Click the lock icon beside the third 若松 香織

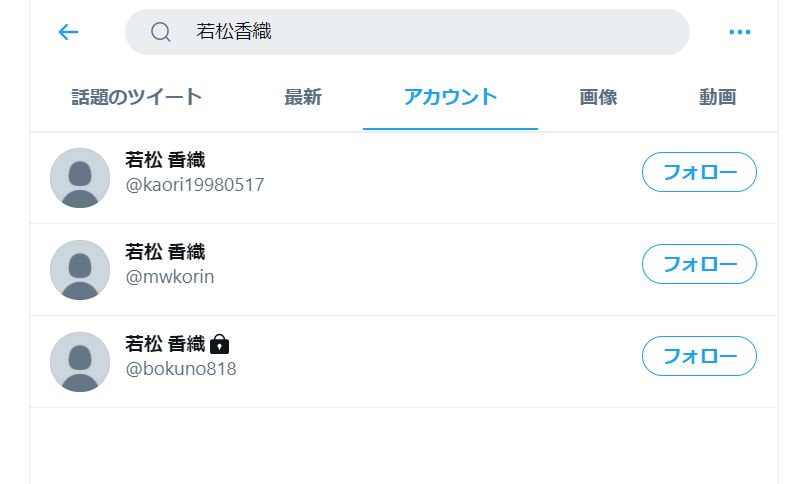click(x=219, y=344)
